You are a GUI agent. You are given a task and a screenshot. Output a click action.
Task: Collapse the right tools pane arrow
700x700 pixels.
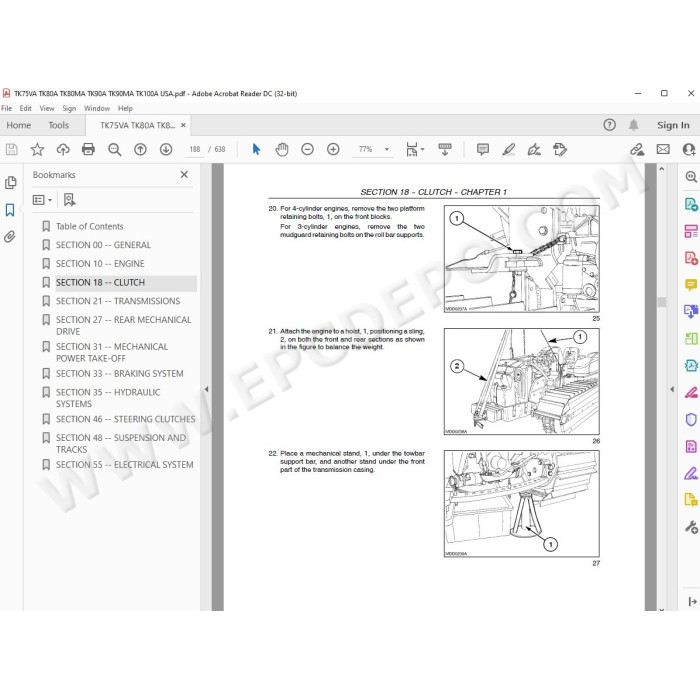(x=672, y=389)
